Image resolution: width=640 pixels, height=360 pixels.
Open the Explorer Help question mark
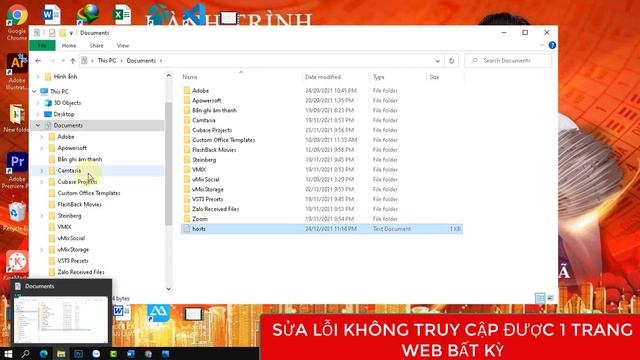click(x=552, y=45)
